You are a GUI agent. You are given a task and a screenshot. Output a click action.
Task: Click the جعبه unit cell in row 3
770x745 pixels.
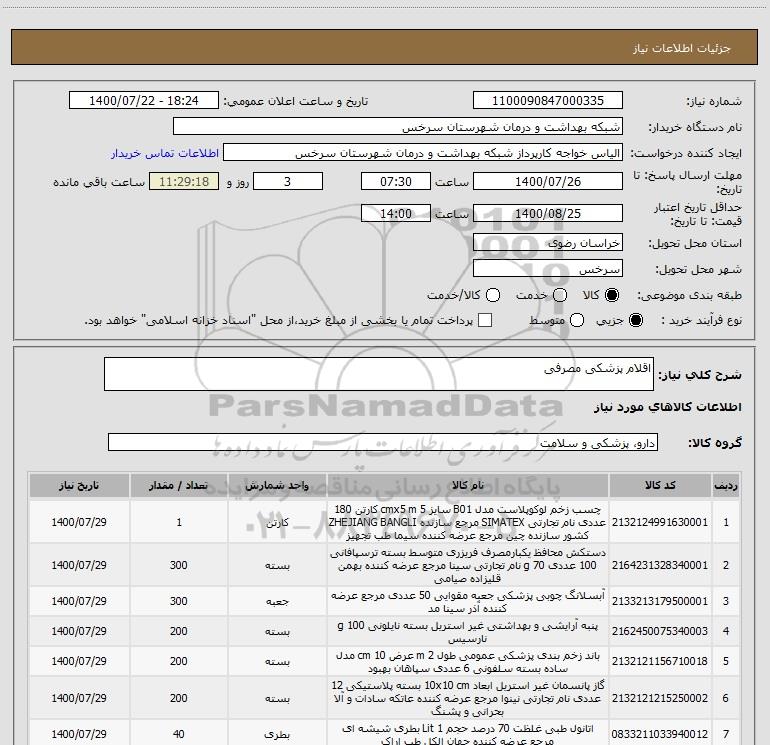tap(277, 602)
